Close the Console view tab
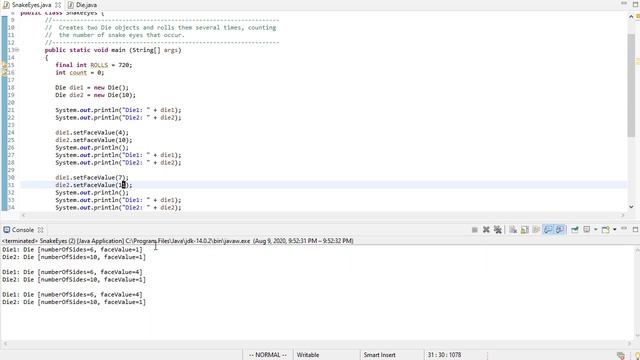Screen dimensions: 640x360 [x=40, y=230]
